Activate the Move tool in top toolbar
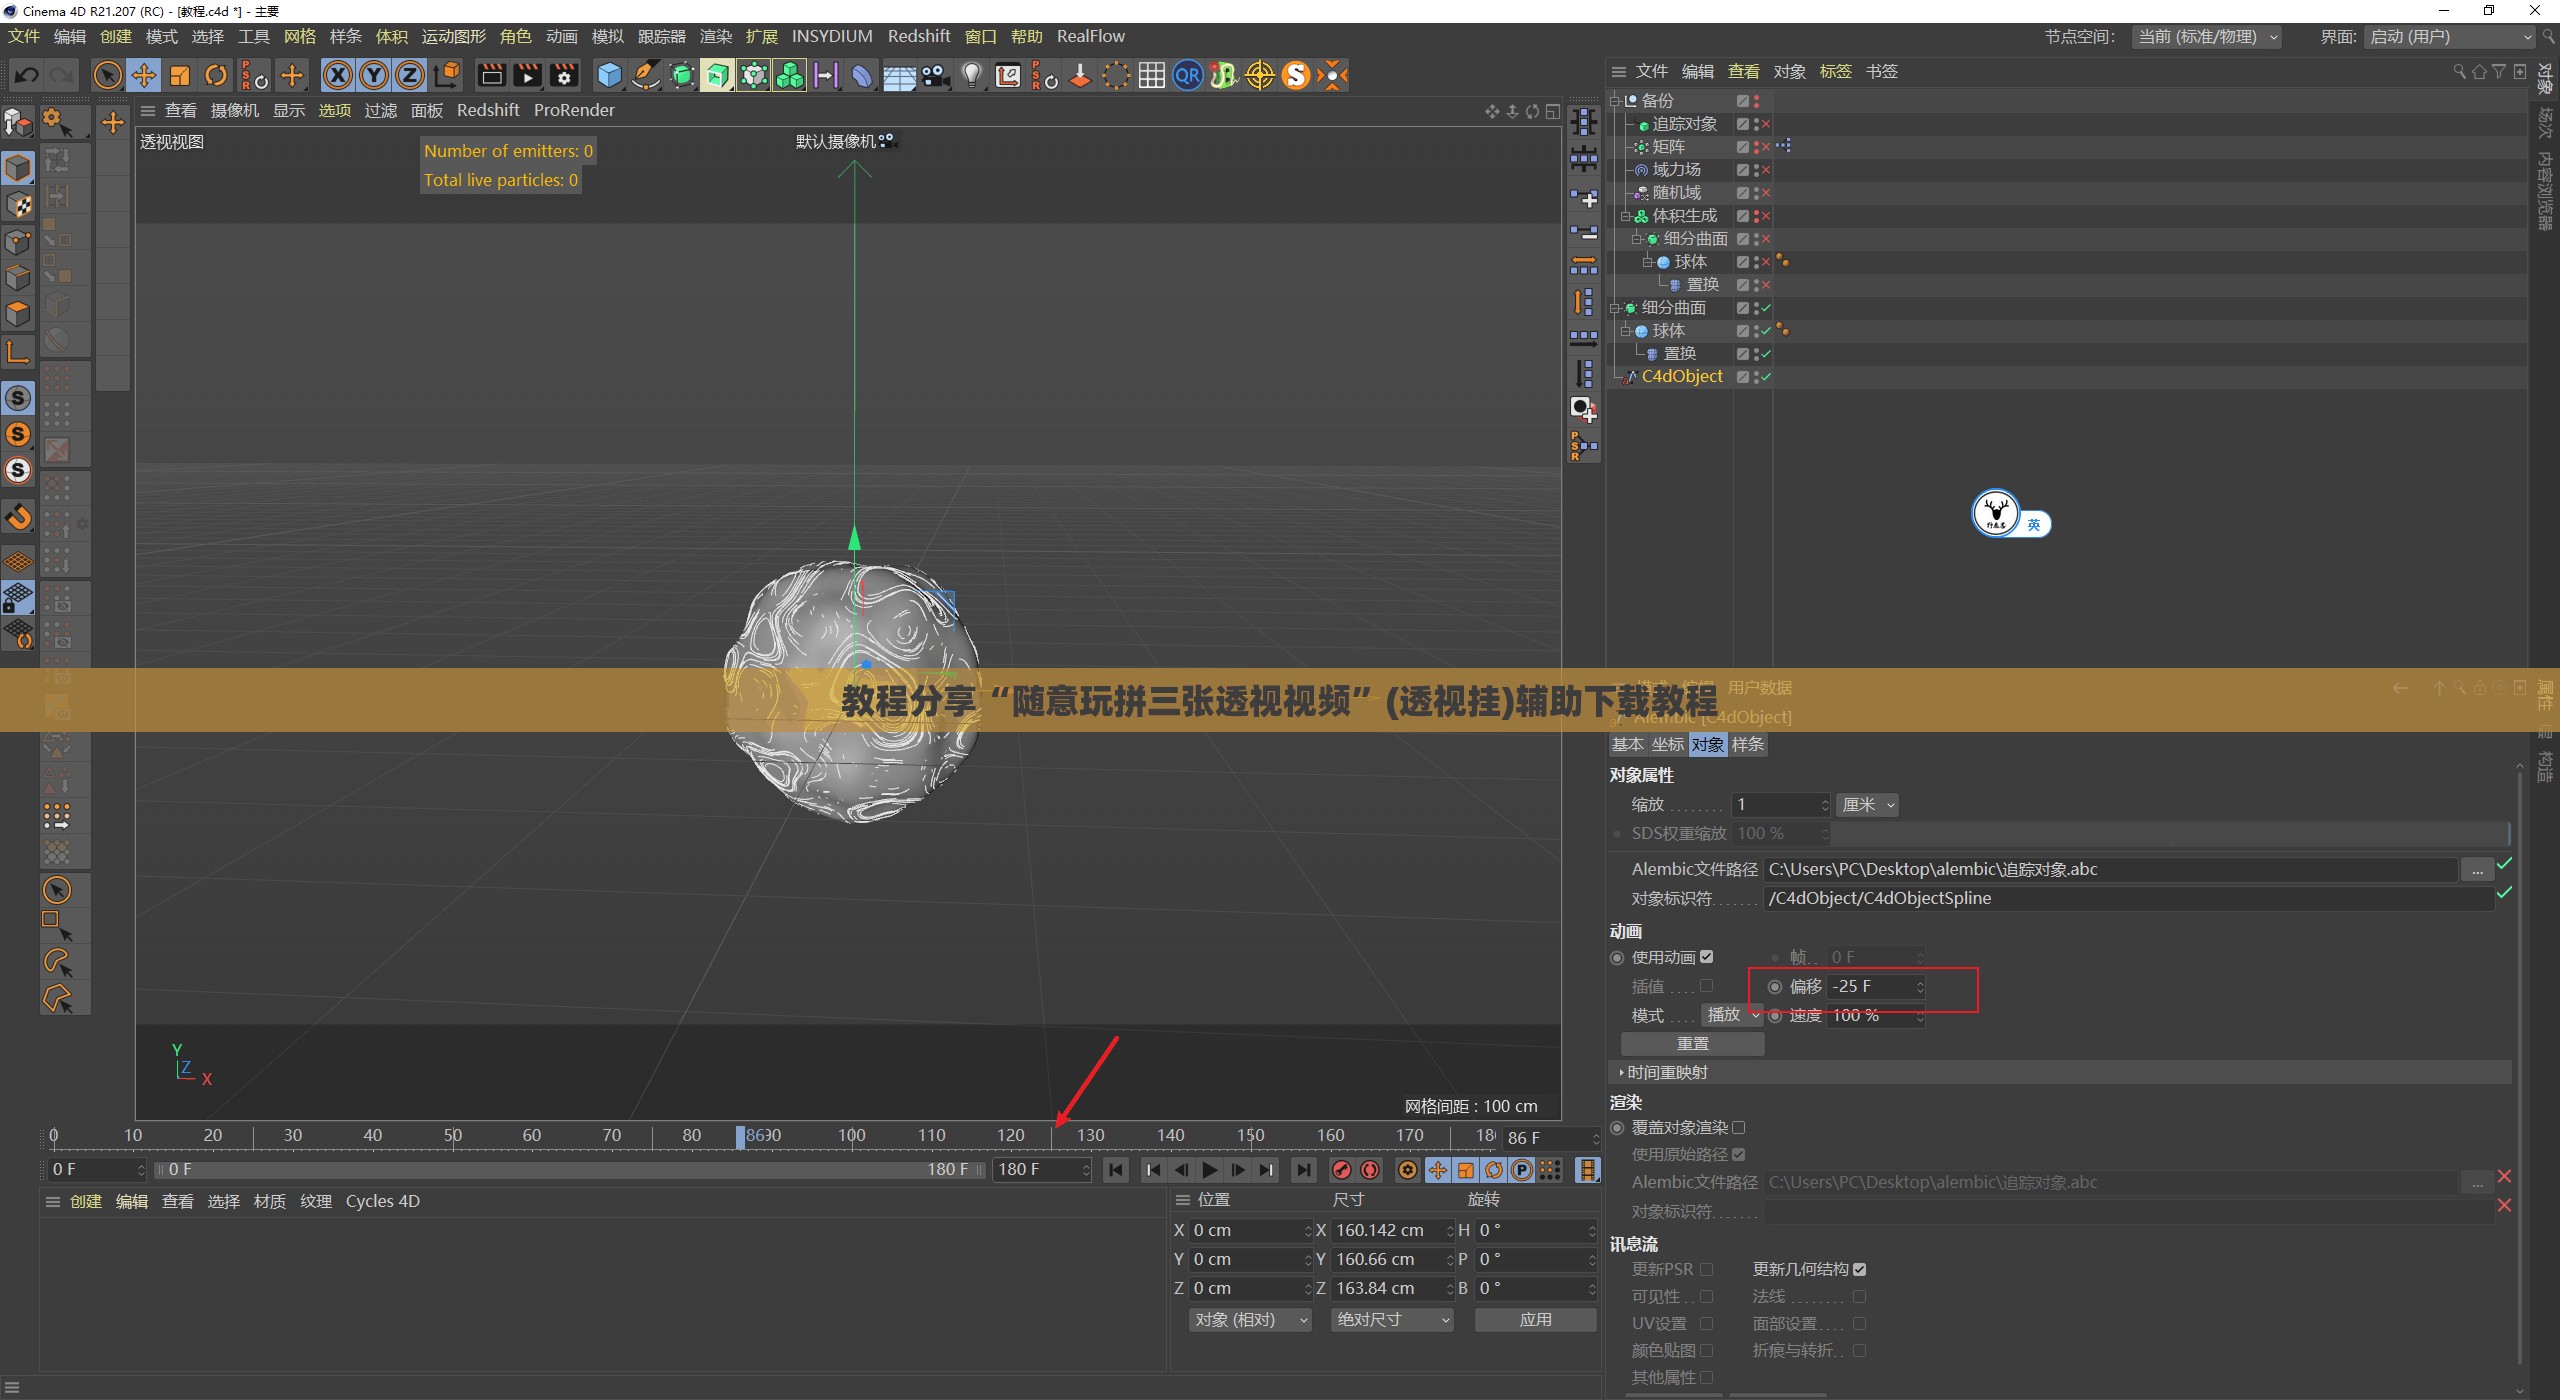2560x1400 pixels. tap(144, 75)
